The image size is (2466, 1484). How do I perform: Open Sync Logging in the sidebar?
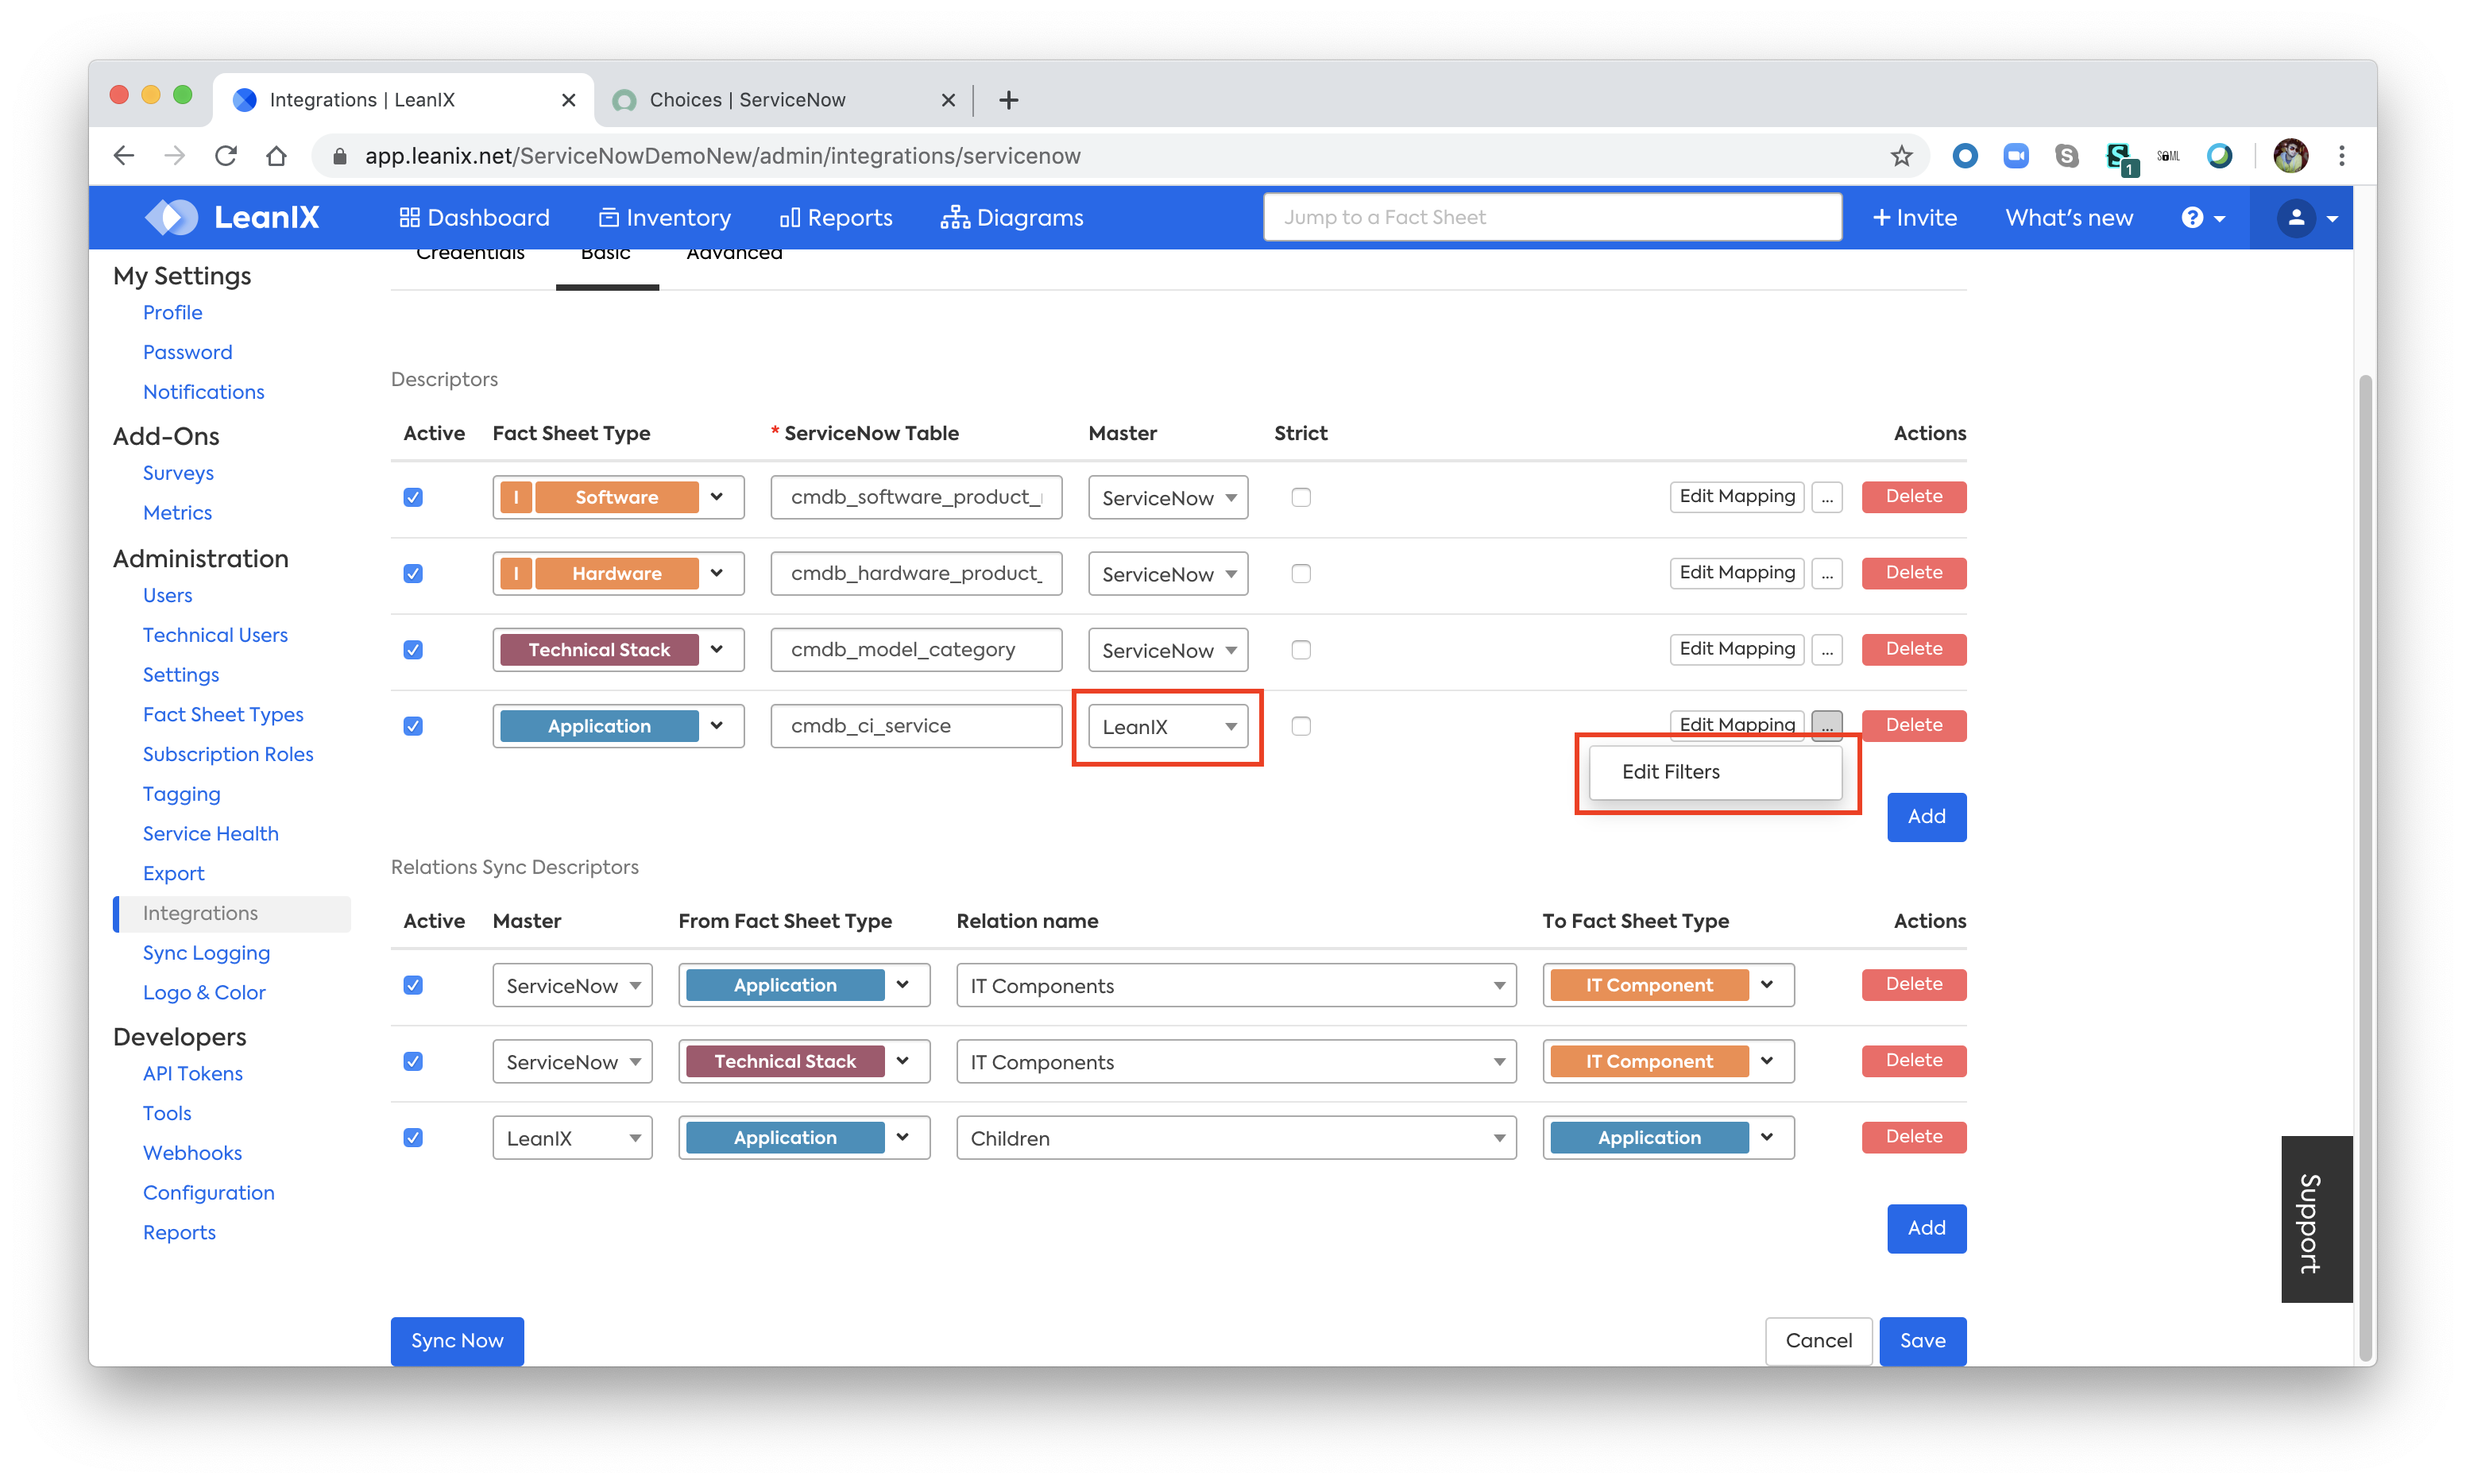coord(206,953)
